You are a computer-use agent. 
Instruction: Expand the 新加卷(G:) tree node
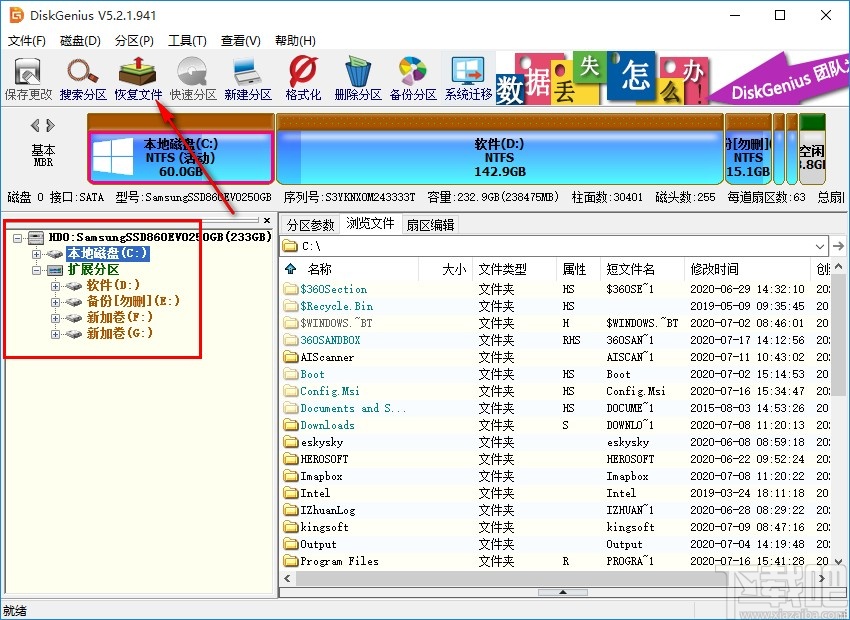[x=55, y=334]
